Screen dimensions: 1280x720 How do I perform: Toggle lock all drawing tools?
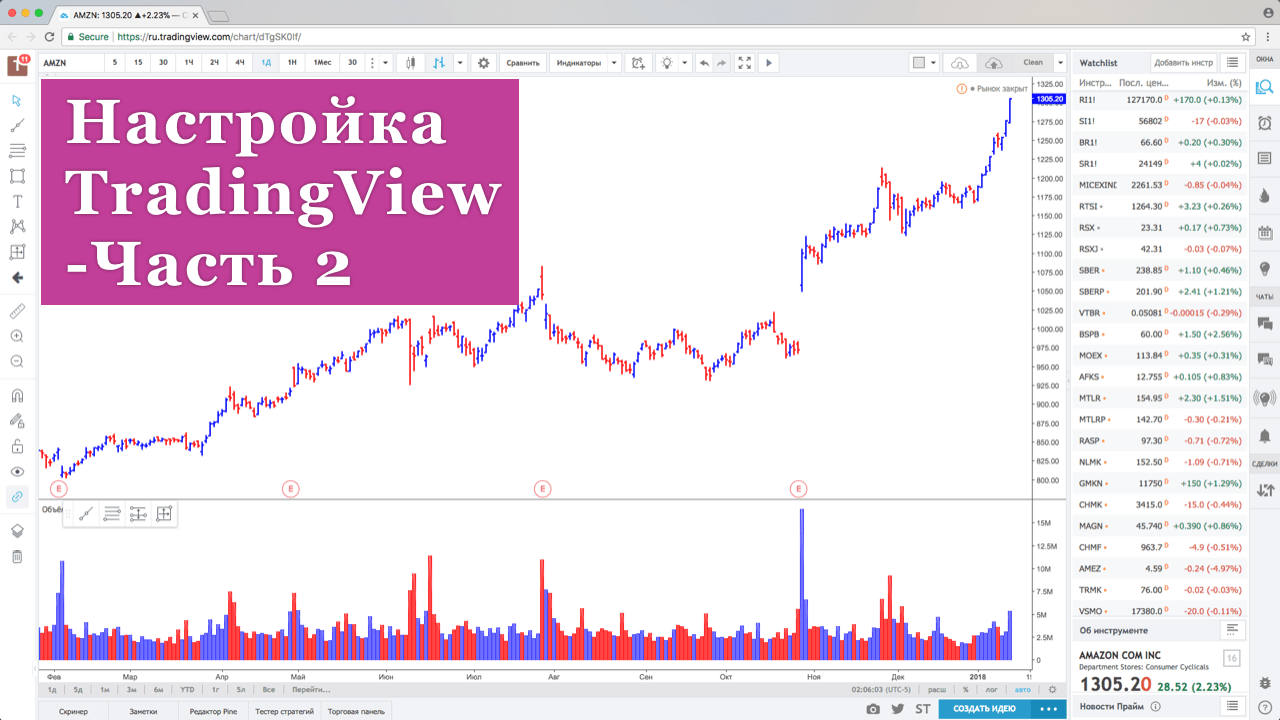(x=17, y=446)
